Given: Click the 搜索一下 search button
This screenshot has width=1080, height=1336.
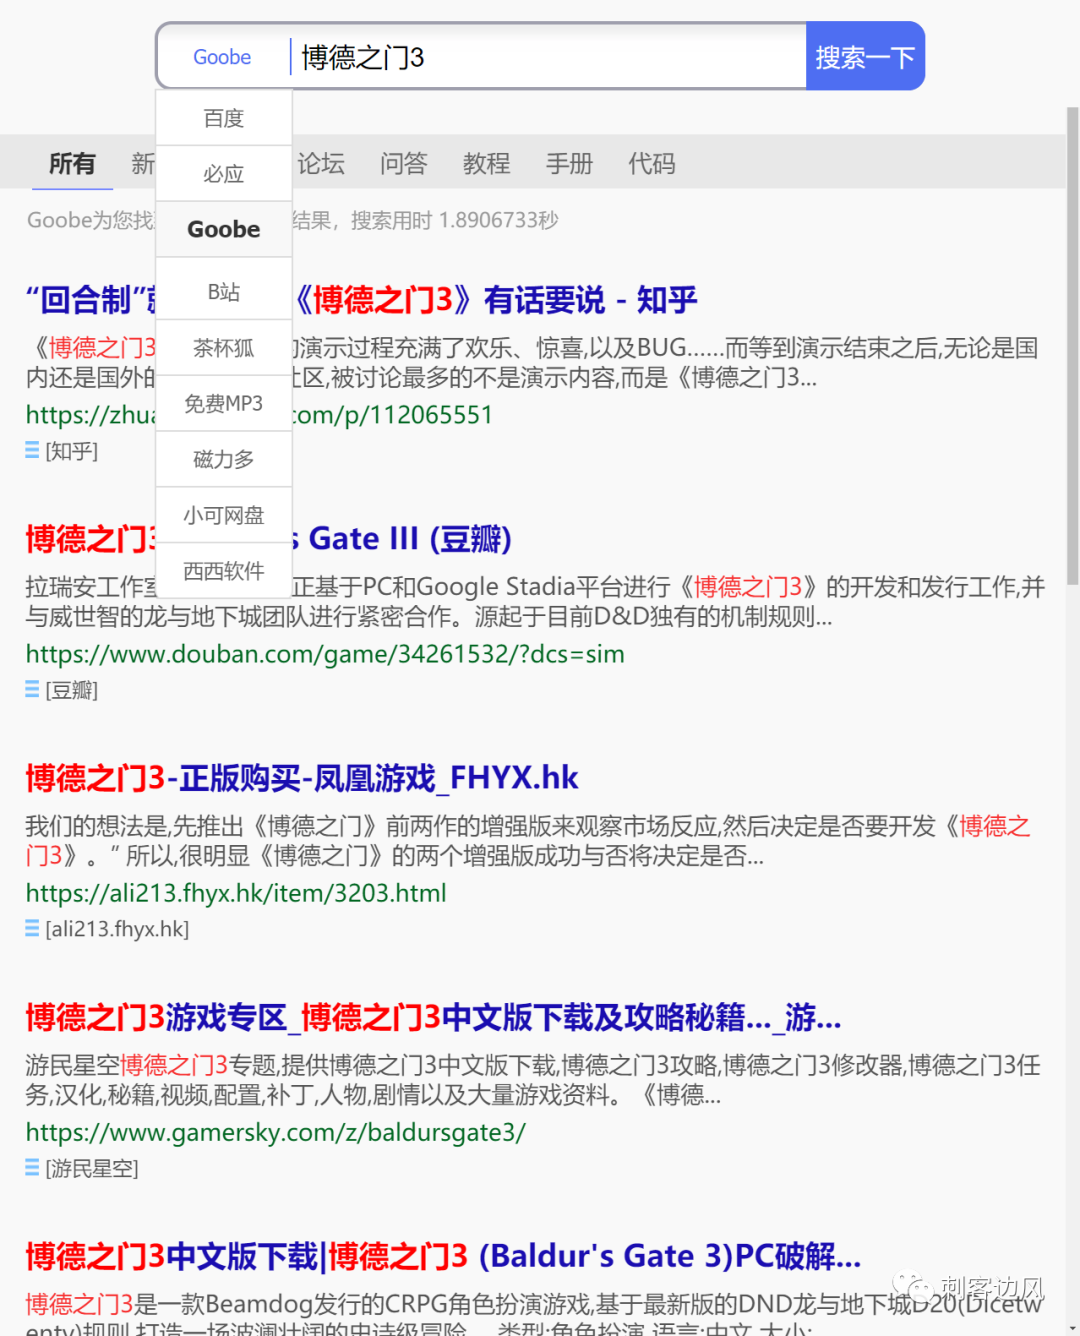Looking at the screenshot, I should click(x=865, y=57).
